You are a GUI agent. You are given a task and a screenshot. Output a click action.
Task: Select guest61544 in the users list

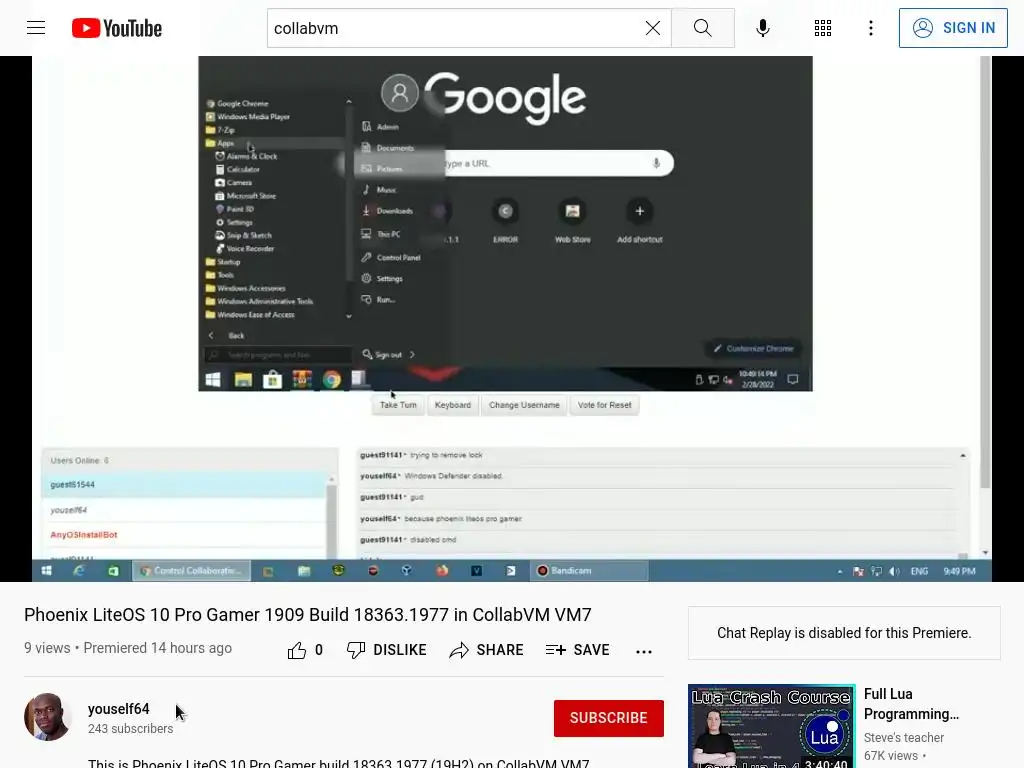point(184,485)
